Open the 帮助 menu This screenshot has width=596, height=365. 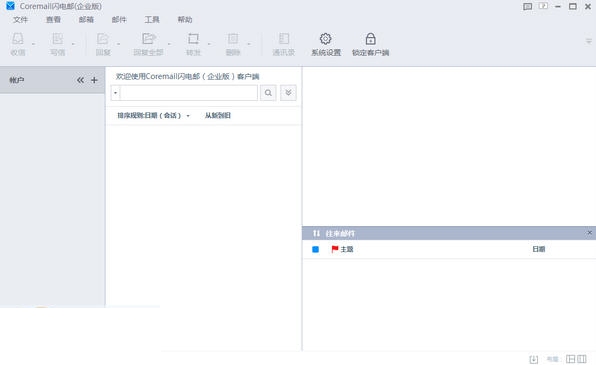coord(185,20)
